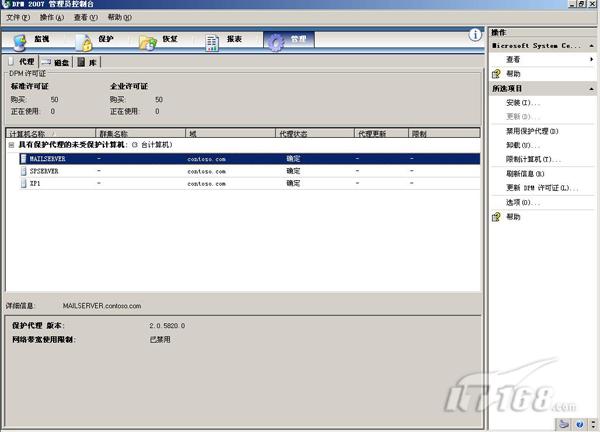
Task: Click 限制计算机(T)... action link
Action: (x=533, y=159)
